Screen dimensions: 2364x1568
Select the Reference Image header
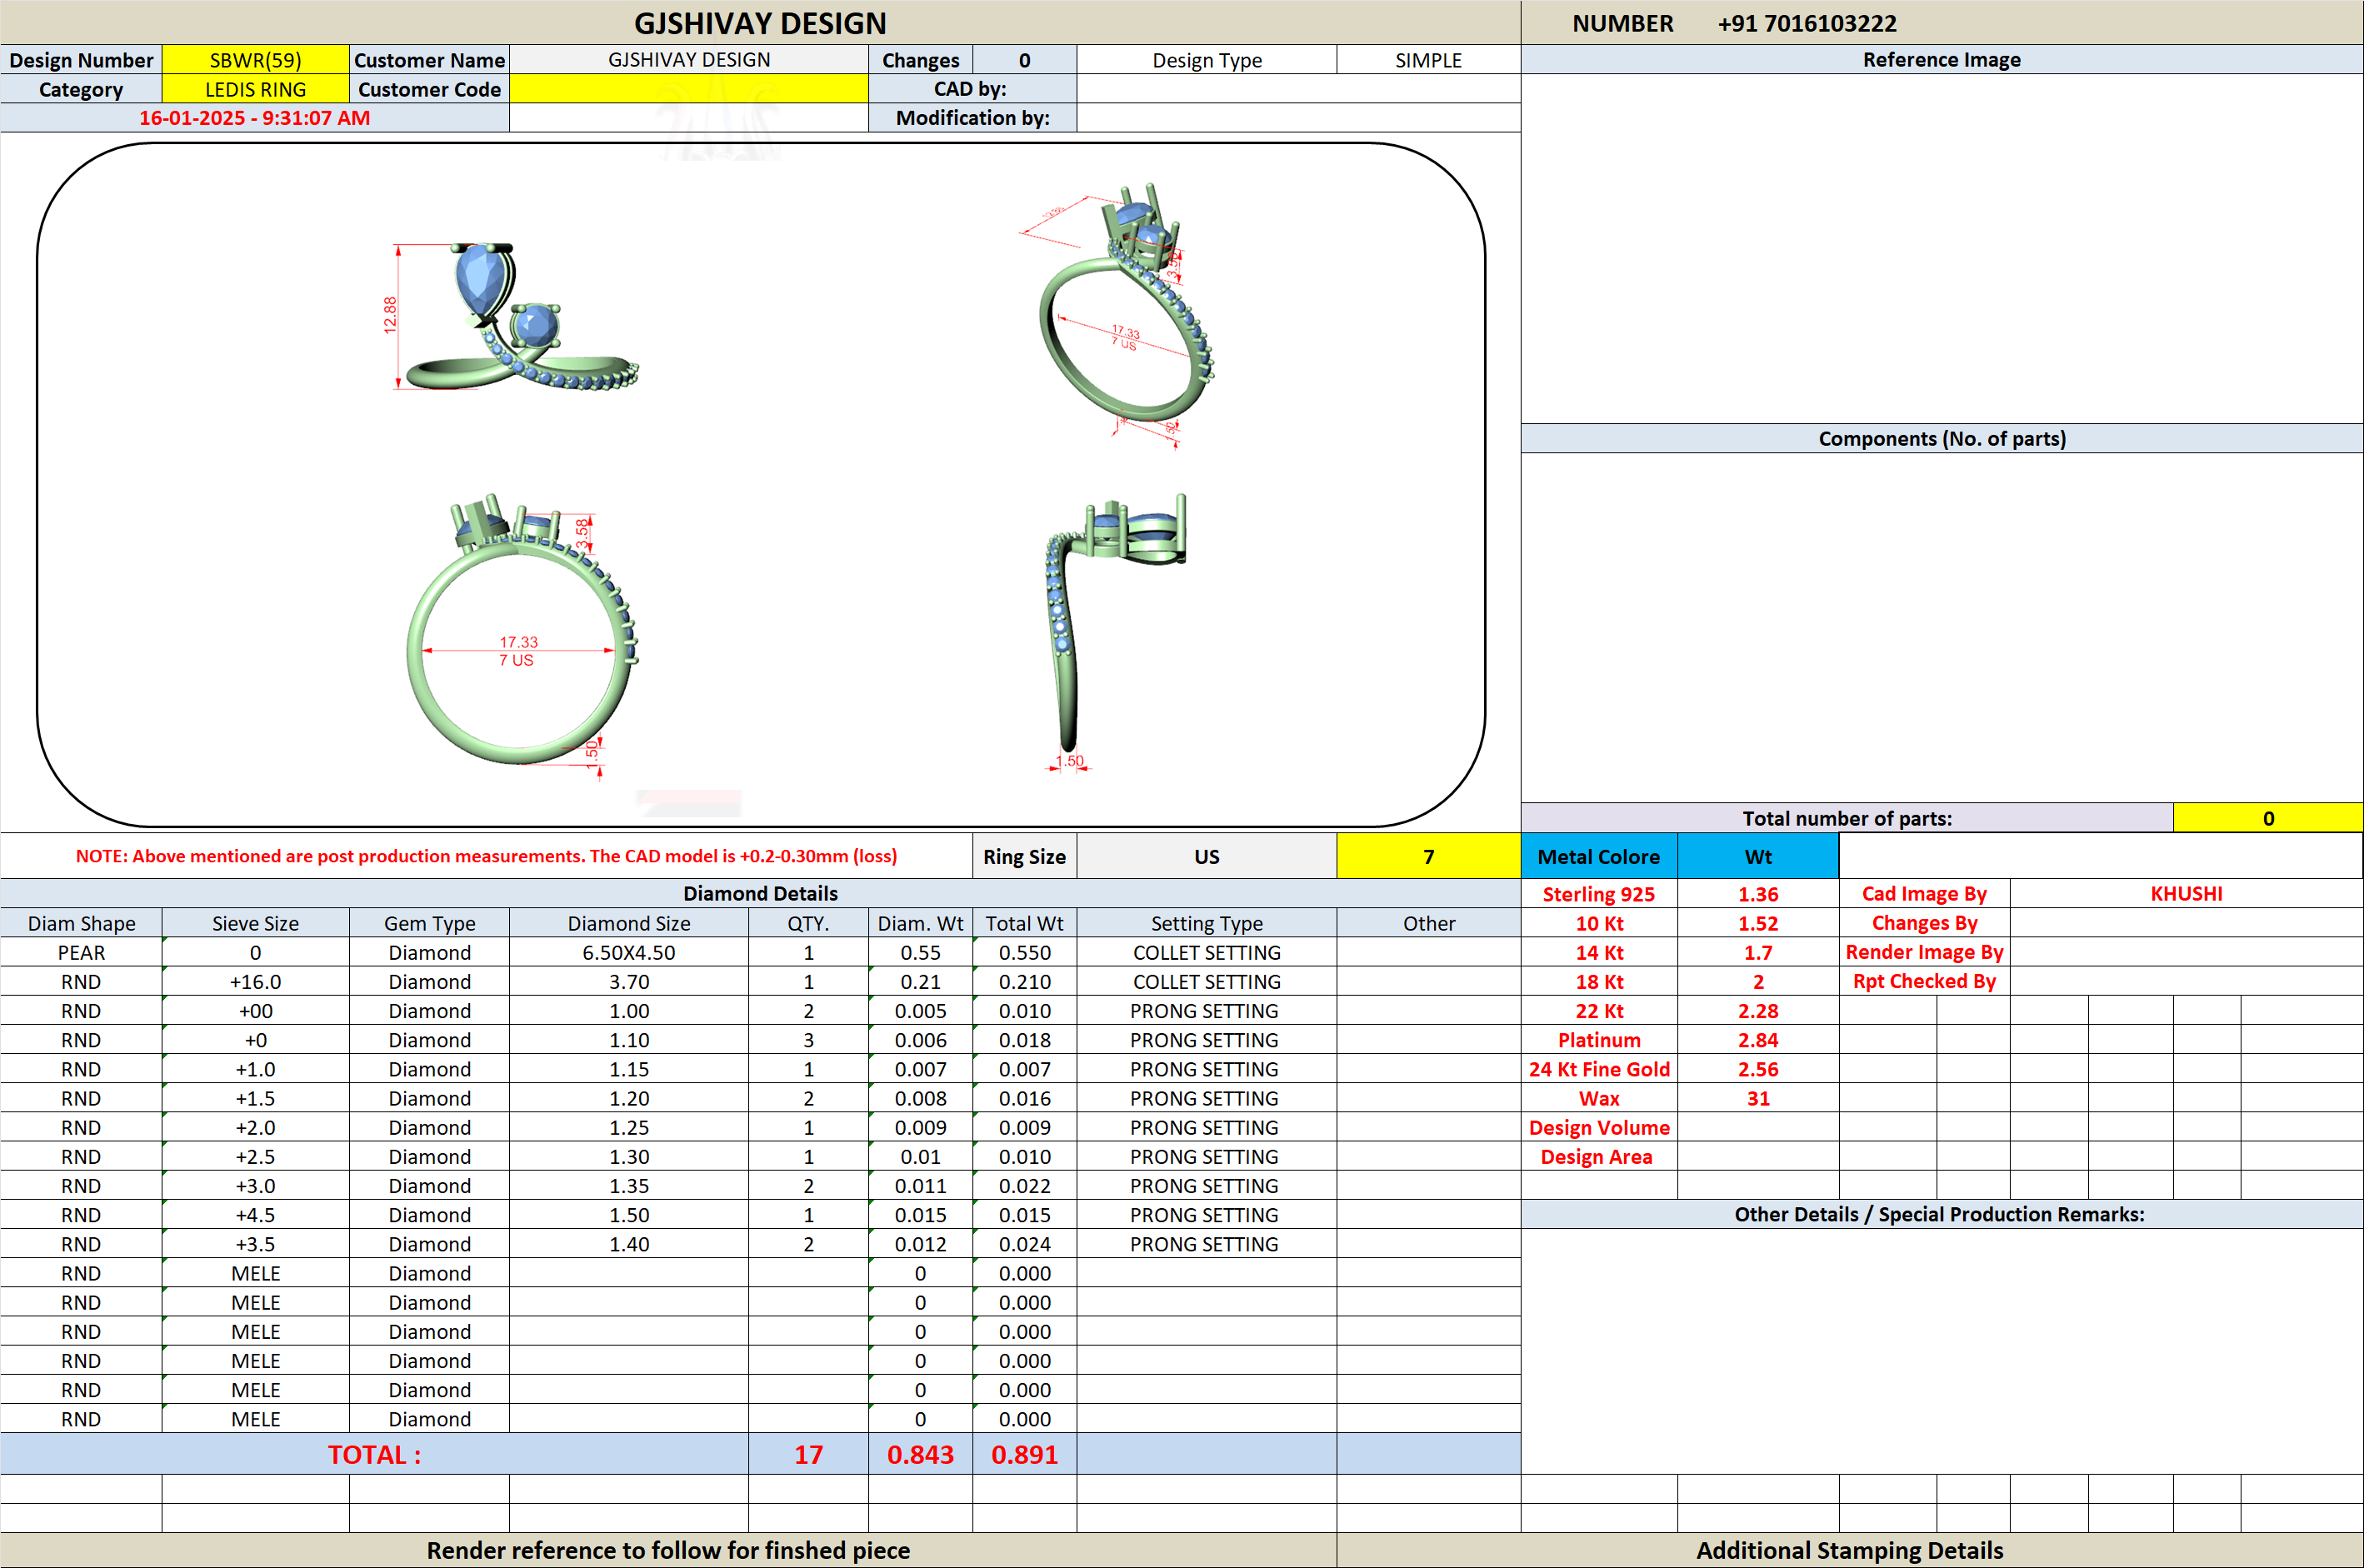tap(1941, 60)
